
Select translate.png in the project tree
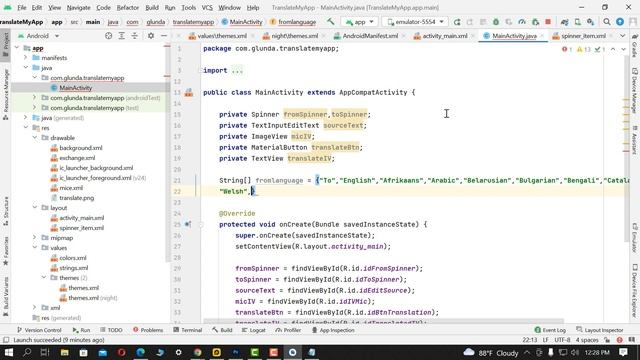76,198
